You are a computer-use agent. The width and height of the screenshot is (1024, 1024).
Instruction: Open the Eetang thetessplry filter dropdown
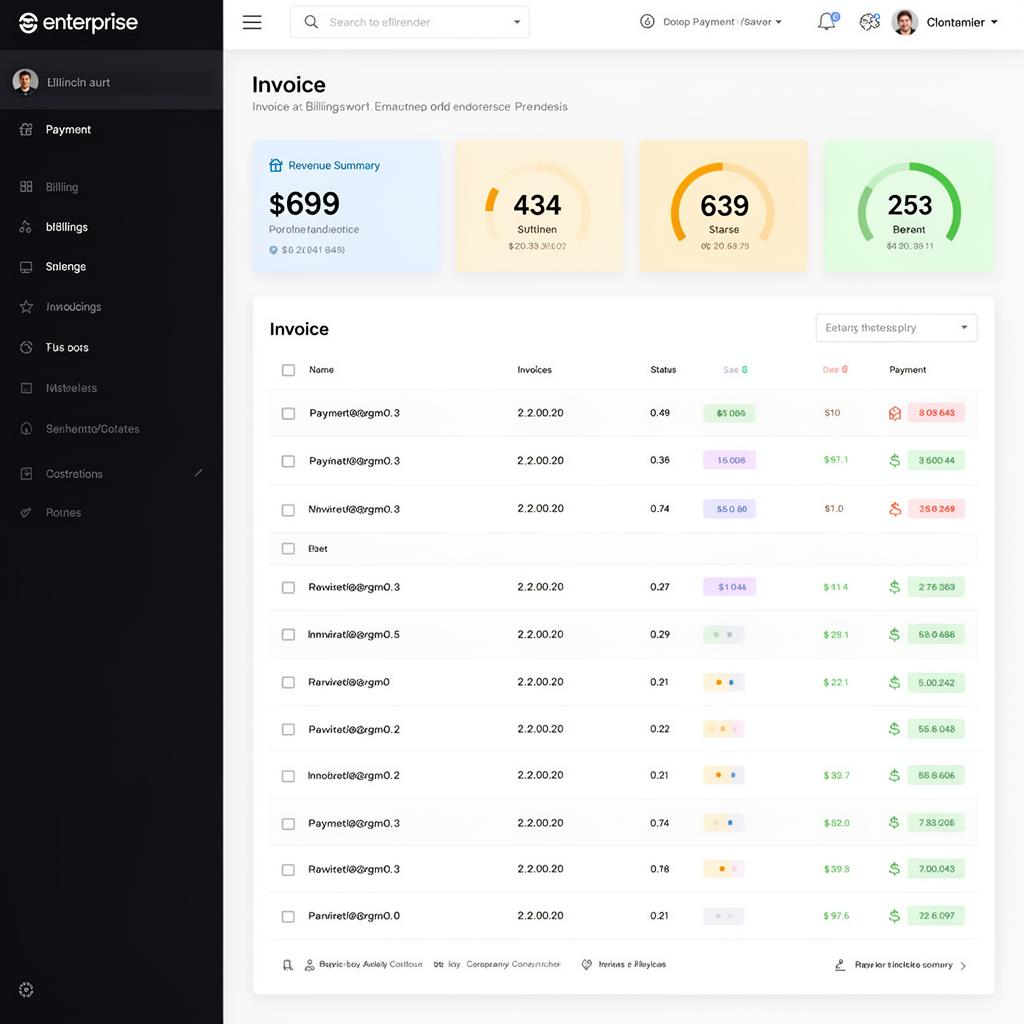[x=896, y=327]
